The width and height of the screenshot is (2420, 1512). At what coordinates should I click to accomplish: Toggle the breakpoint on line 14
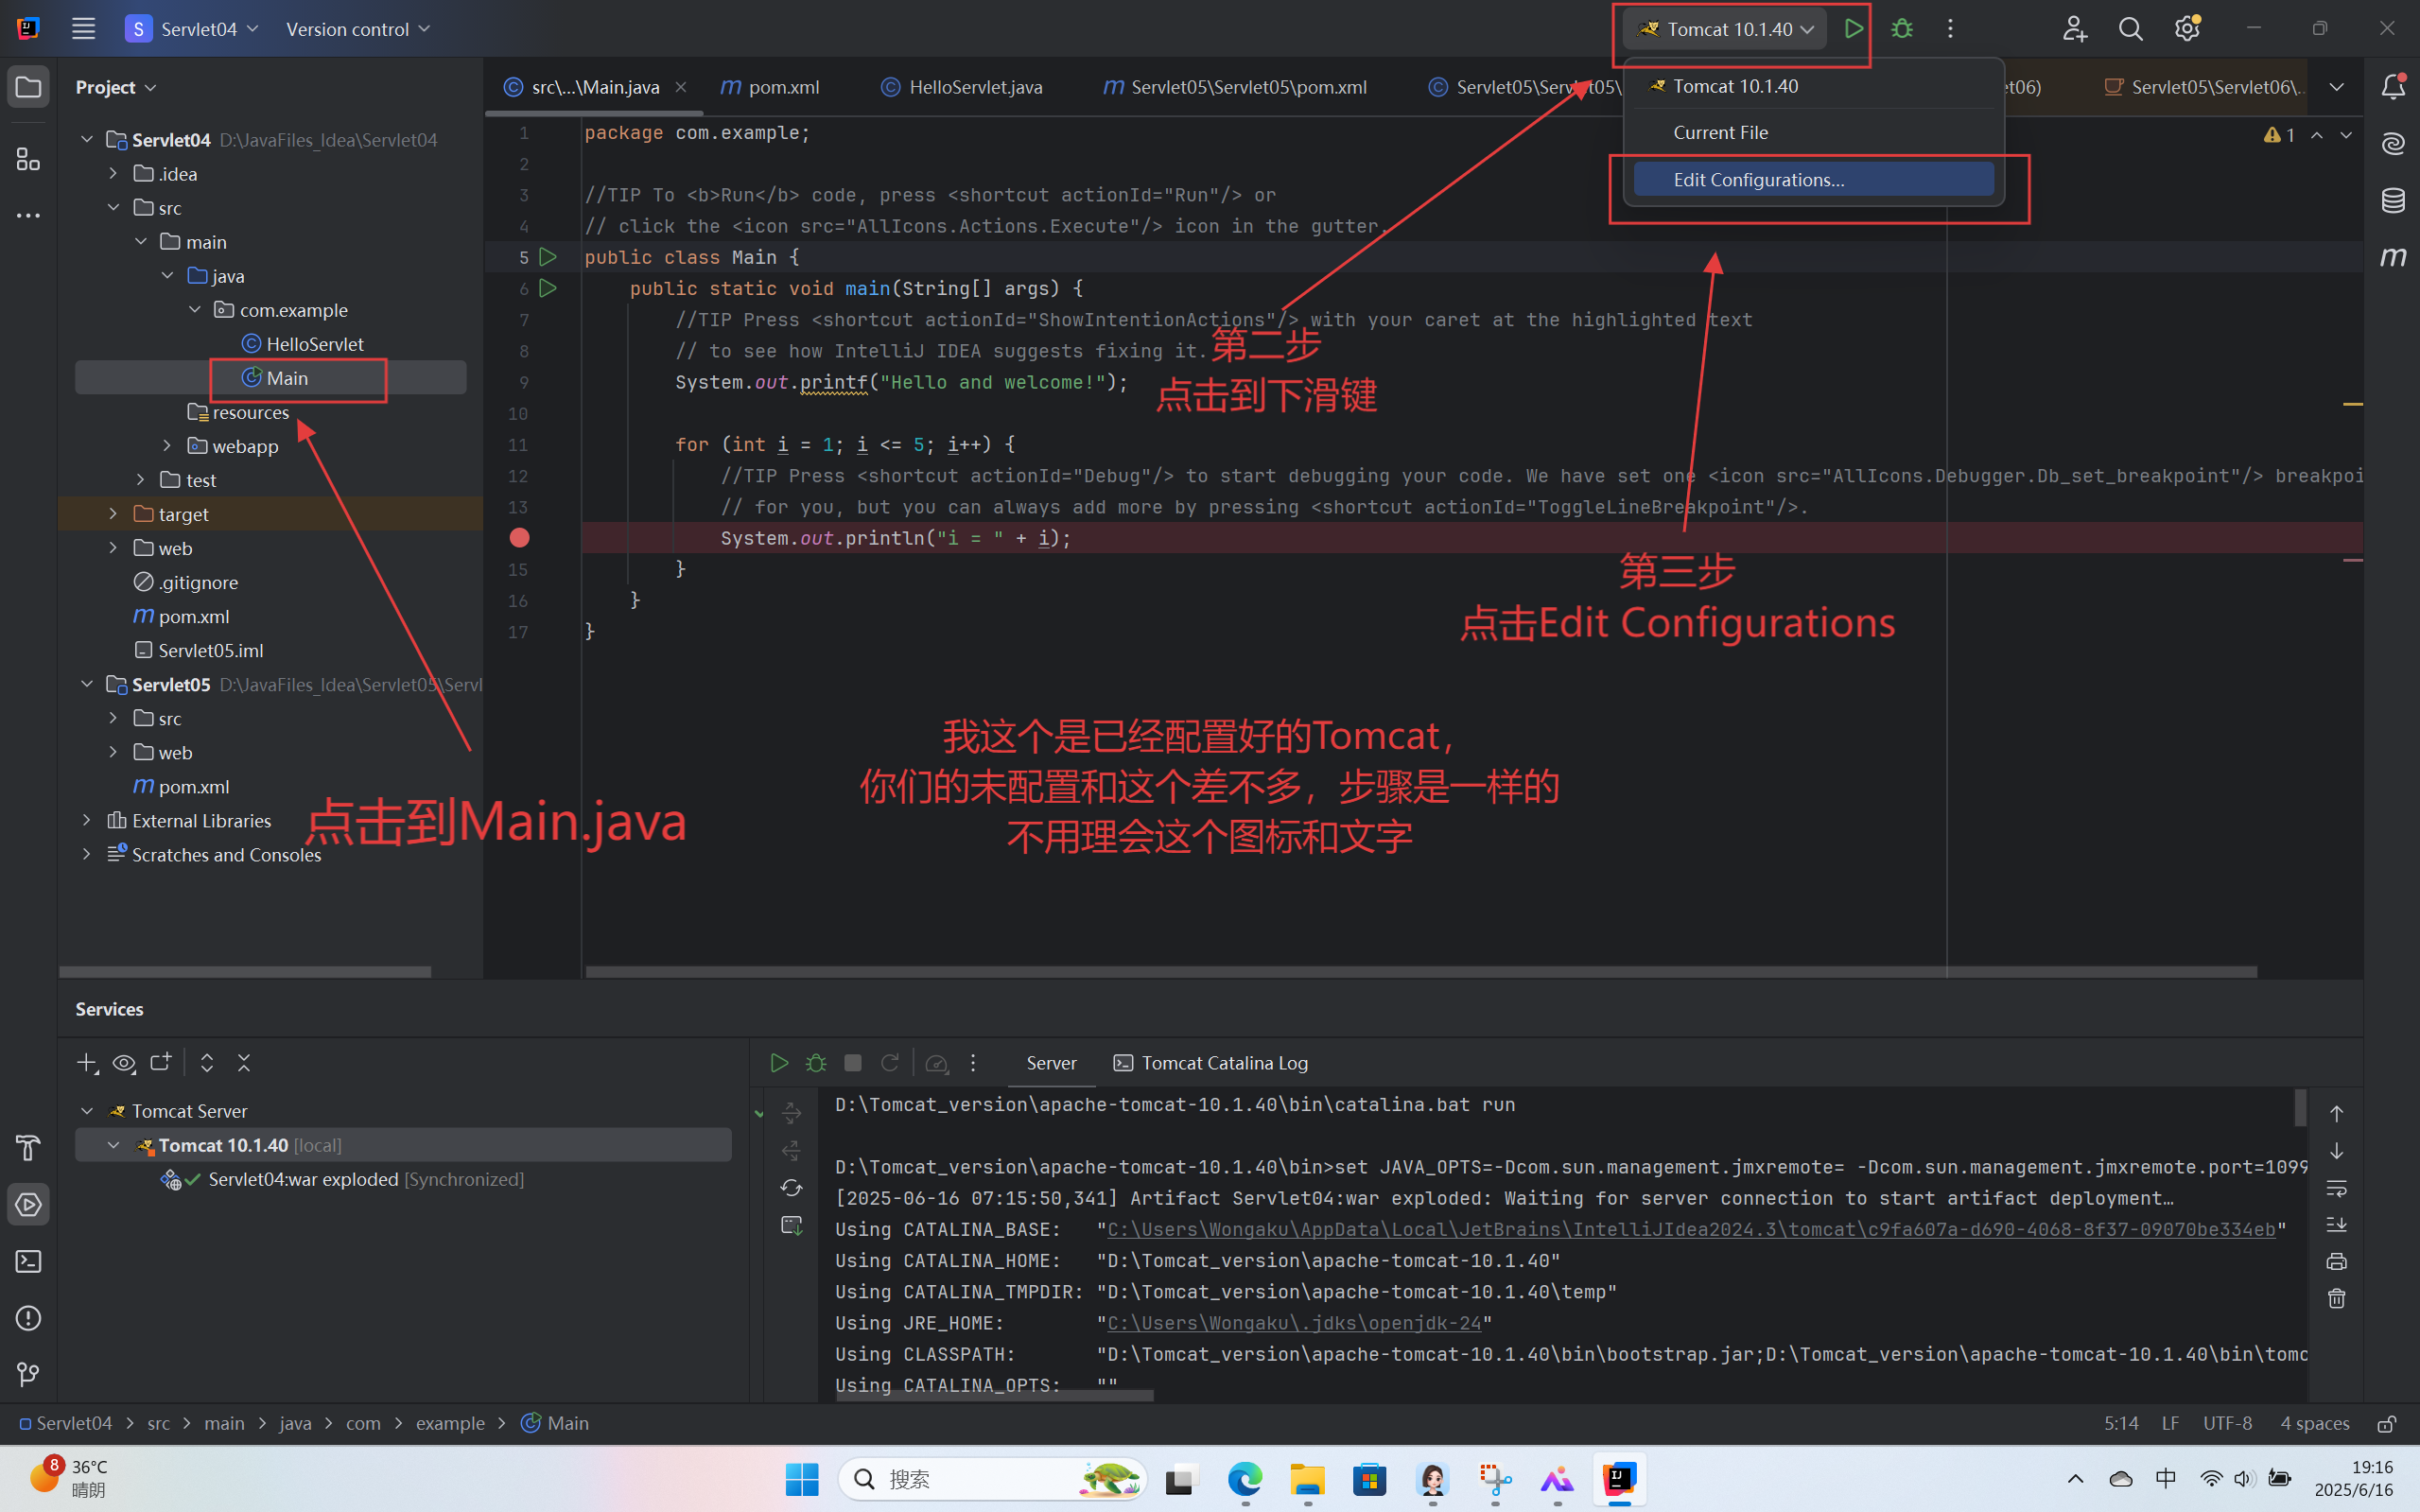point(519,537)
